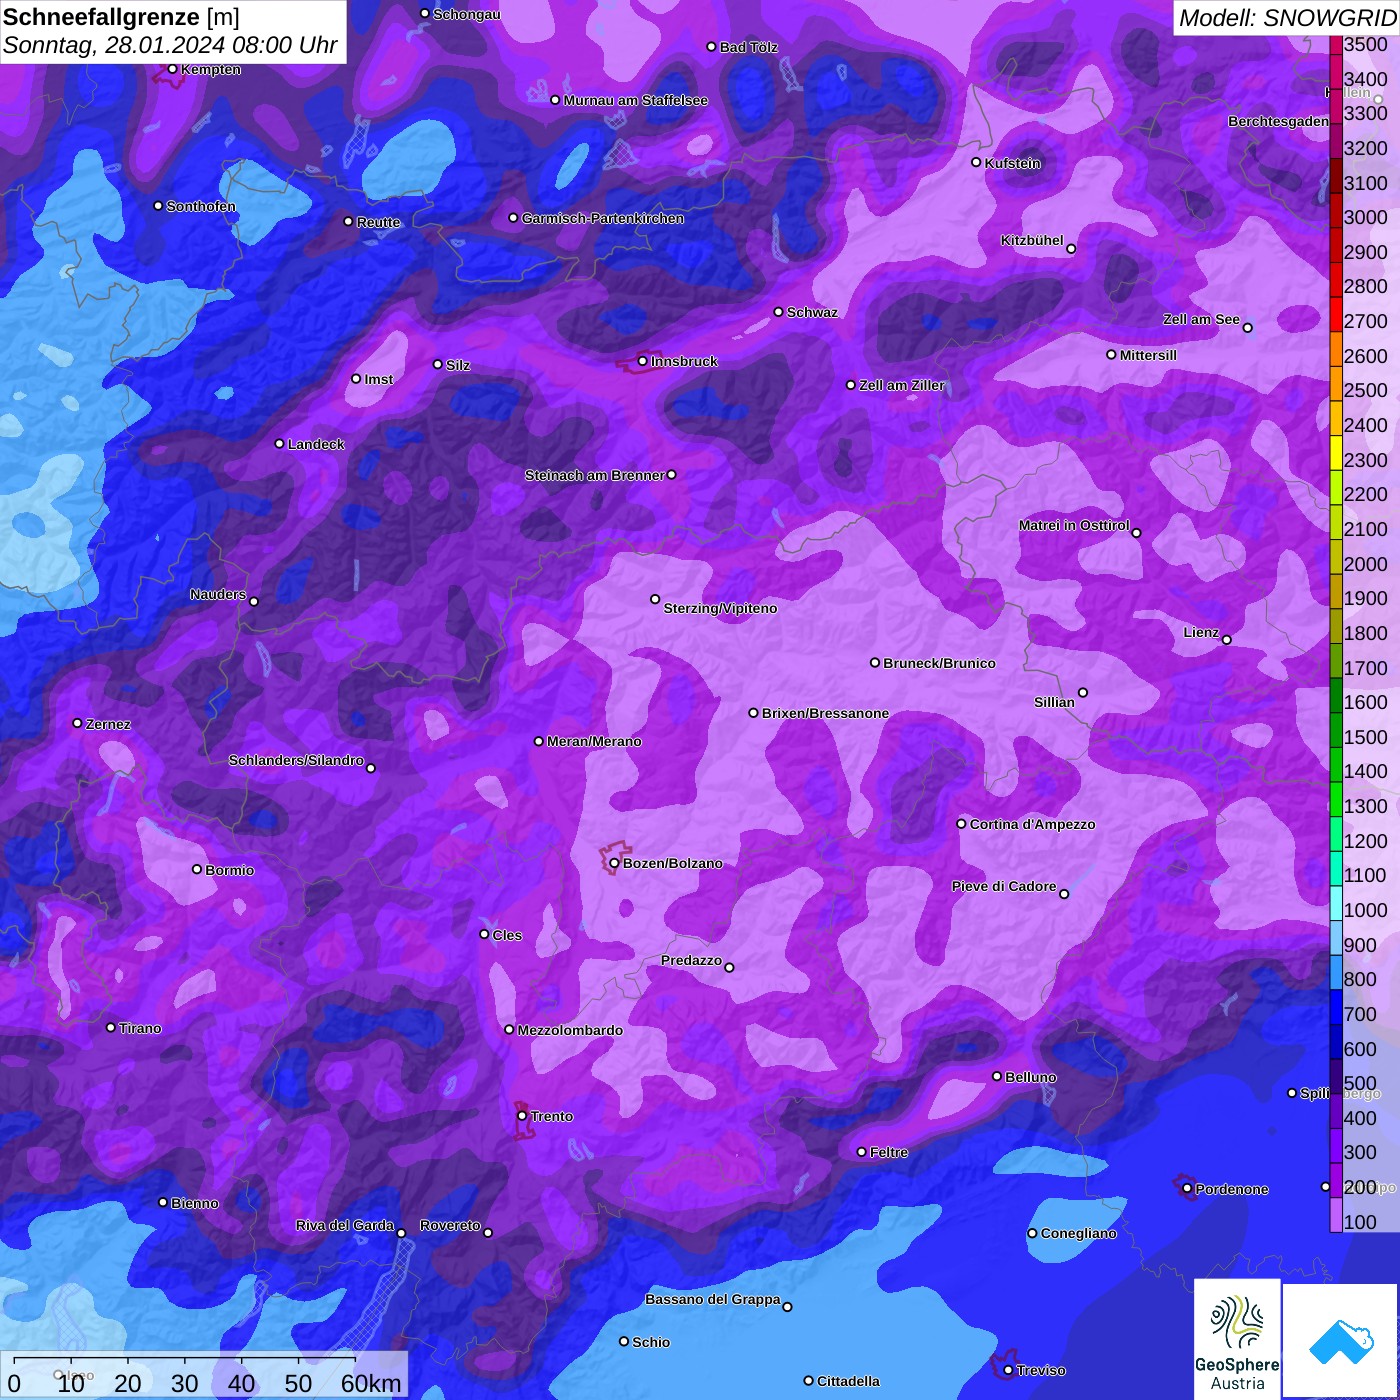This screenshot has width=1400, height=1400.
Task: Click the Matrei in Osttirol marker dot
Action: click(x=1136, y=533)
